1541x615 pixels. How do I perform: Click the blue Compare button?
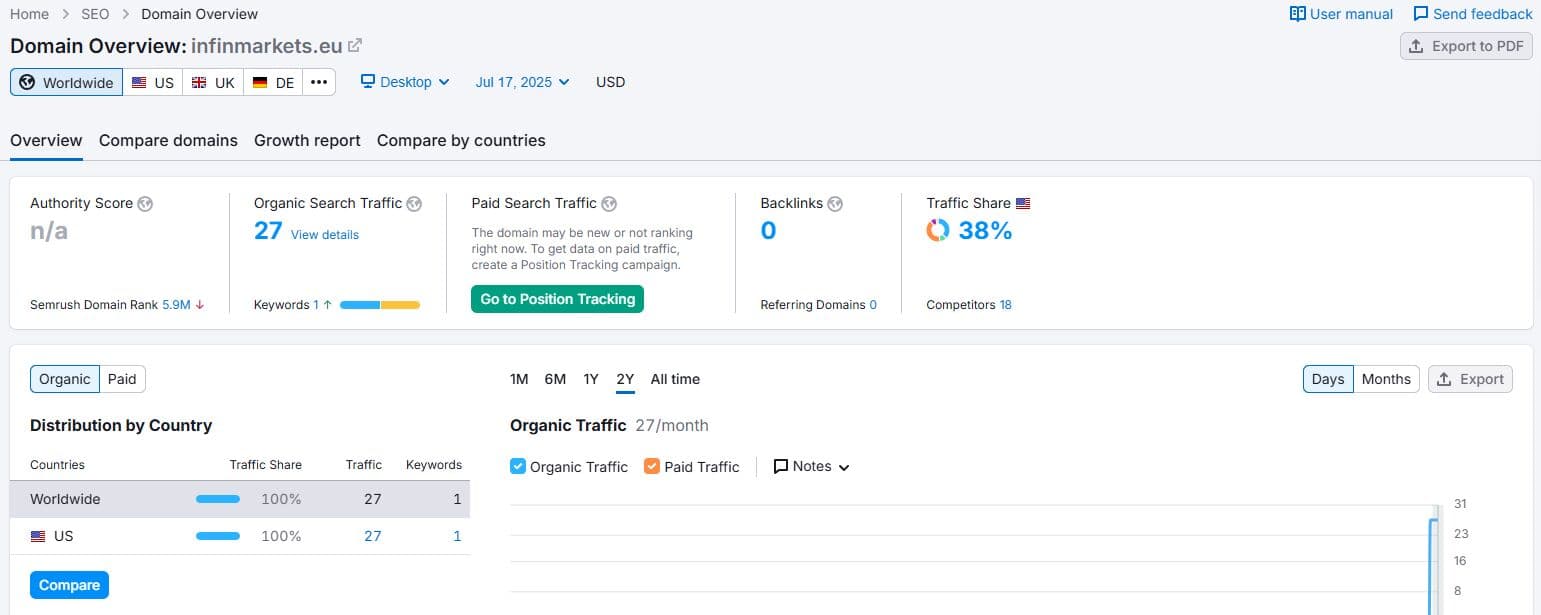[69, 585]
